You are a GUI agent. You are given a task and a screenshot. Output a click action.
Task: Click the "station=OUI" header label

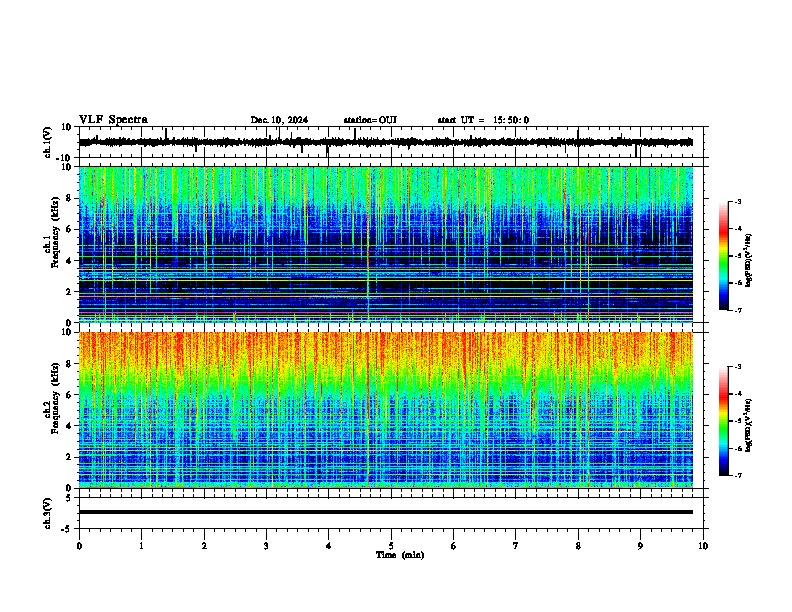pyautogui.click(x=370, y=120)
